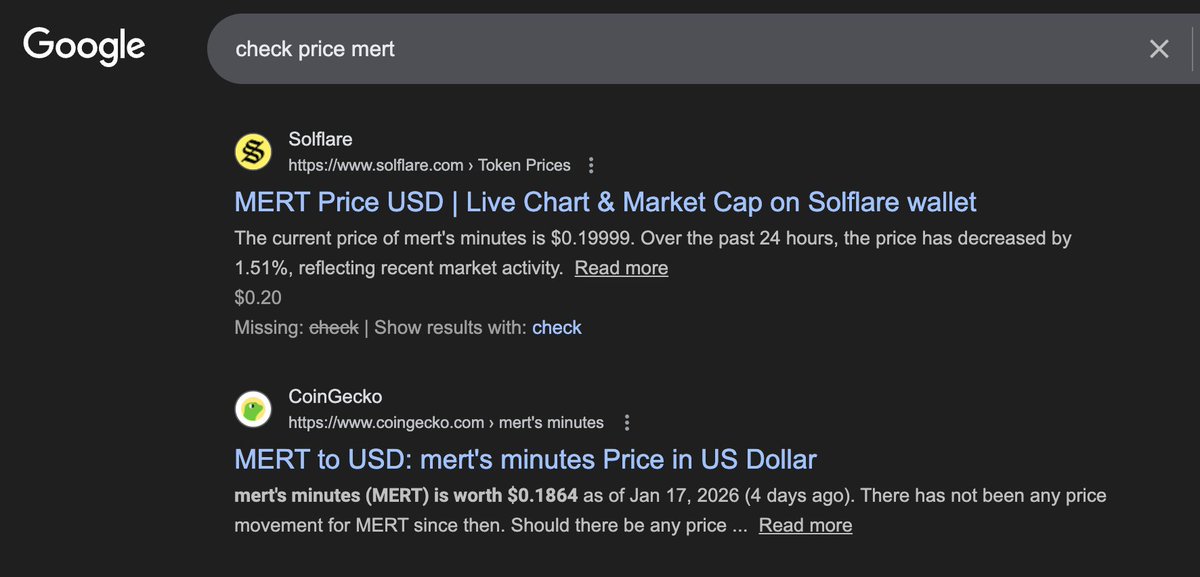Screen dimensions: 1200x577
Task: Expand 'Read more' in the Solflare snippet
Action: click(621, 268)
